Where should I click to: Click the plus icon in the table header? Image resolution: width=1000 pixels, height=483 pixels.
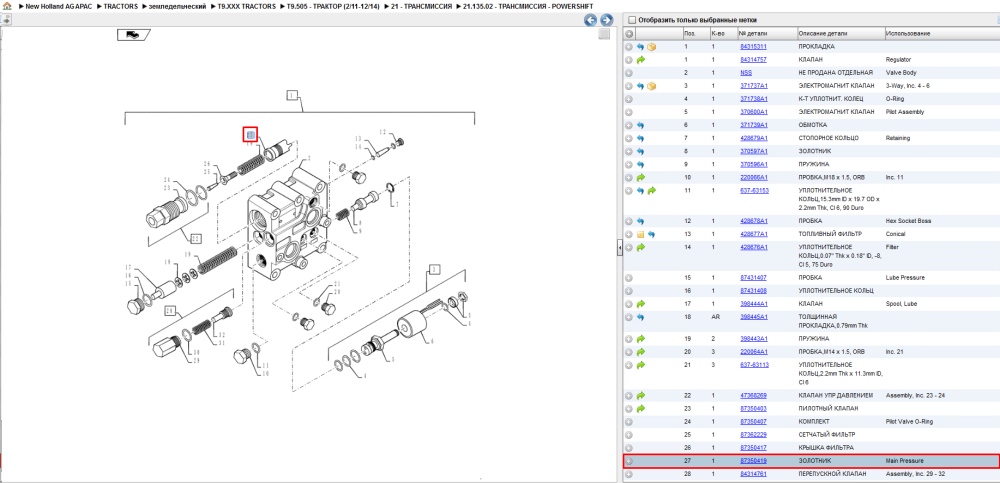click(629, 34)
